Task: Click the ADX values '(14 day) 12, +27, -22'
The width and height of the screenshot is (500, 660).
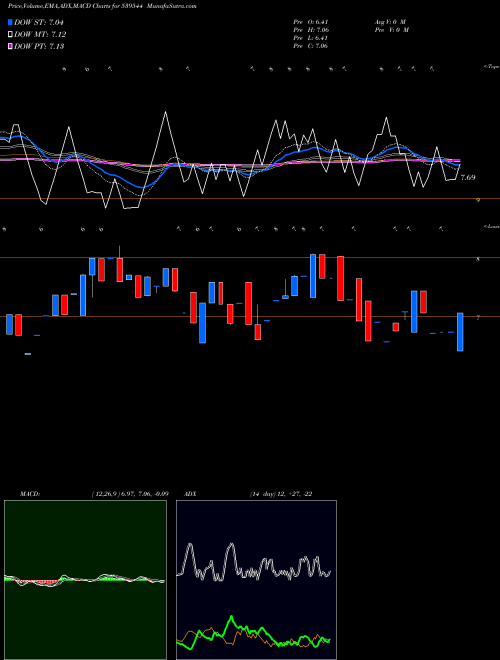Action: click(x=281, y=494)
